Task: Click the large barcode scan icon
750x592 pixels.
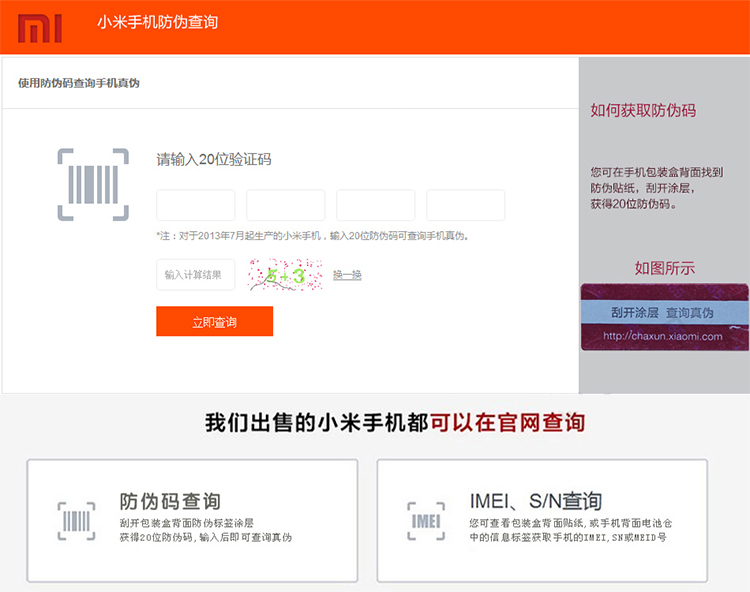Action: (x=93, y=185)
